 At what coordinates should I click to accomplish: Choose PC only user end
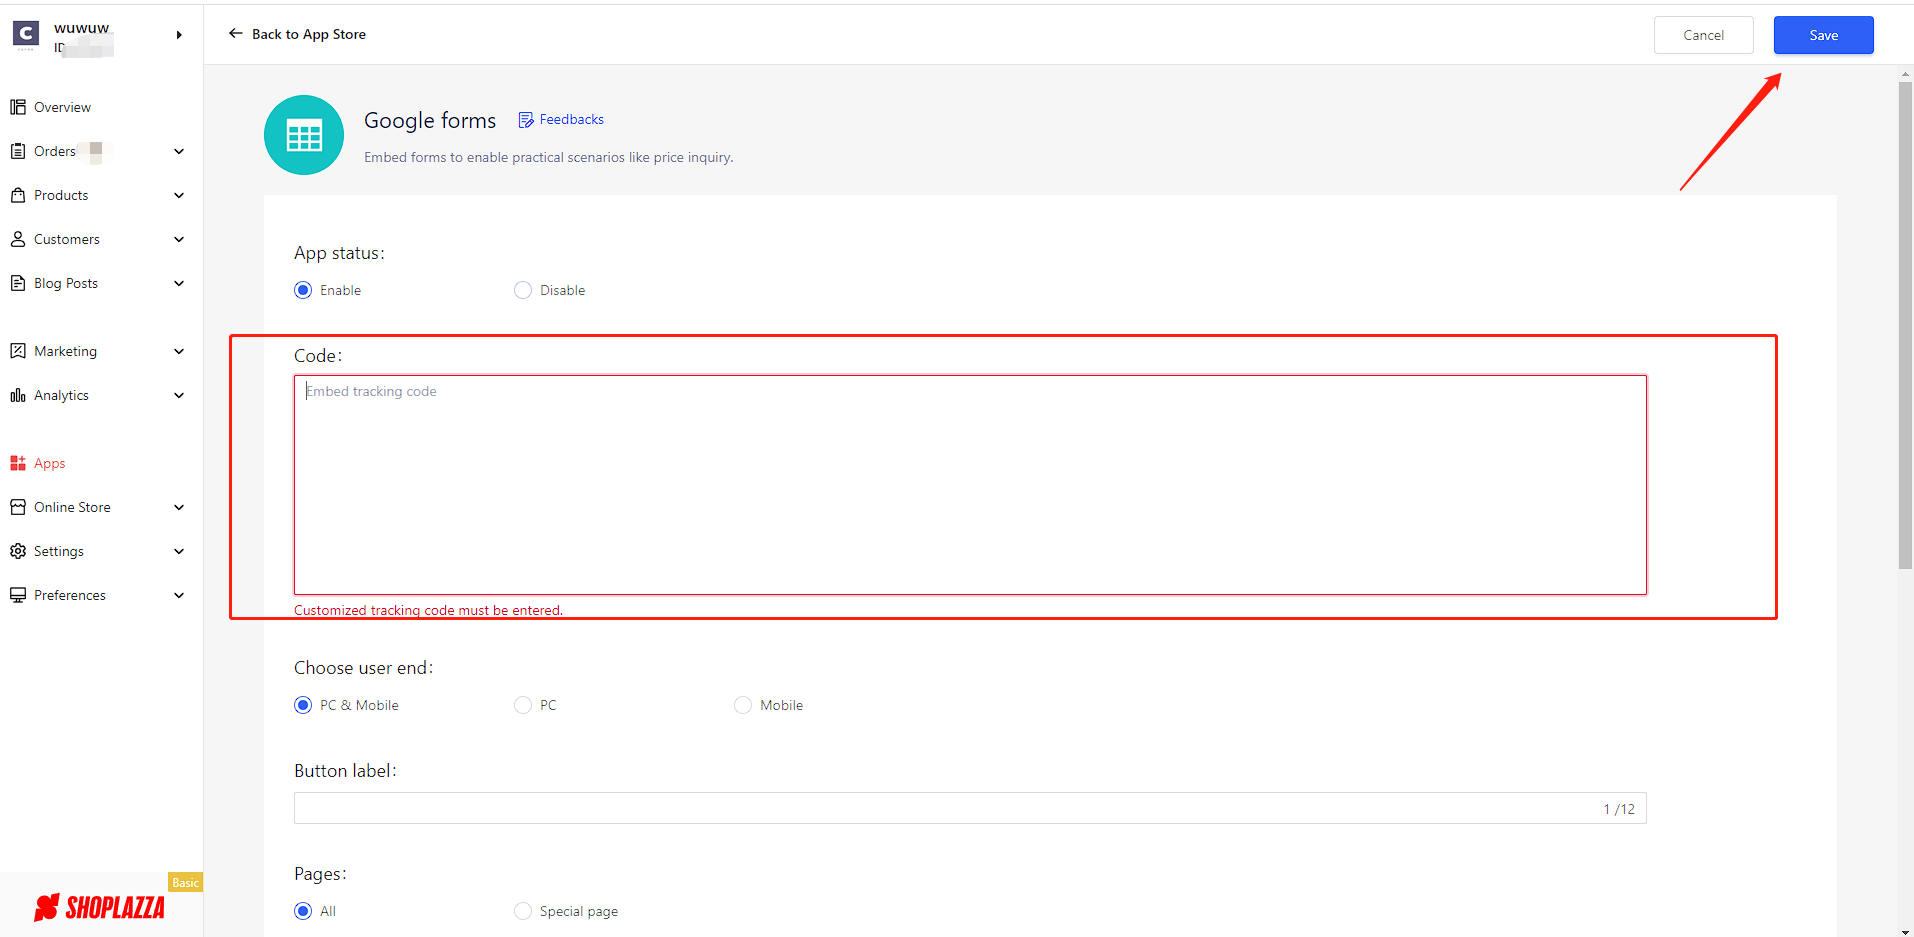coord(523,705)
